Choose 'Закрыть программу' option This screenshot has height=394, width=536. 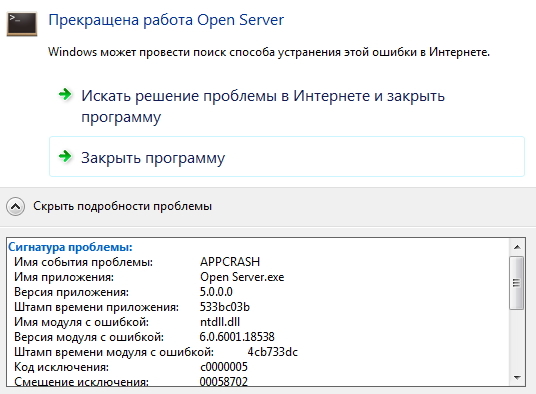[x=286, y=157]
